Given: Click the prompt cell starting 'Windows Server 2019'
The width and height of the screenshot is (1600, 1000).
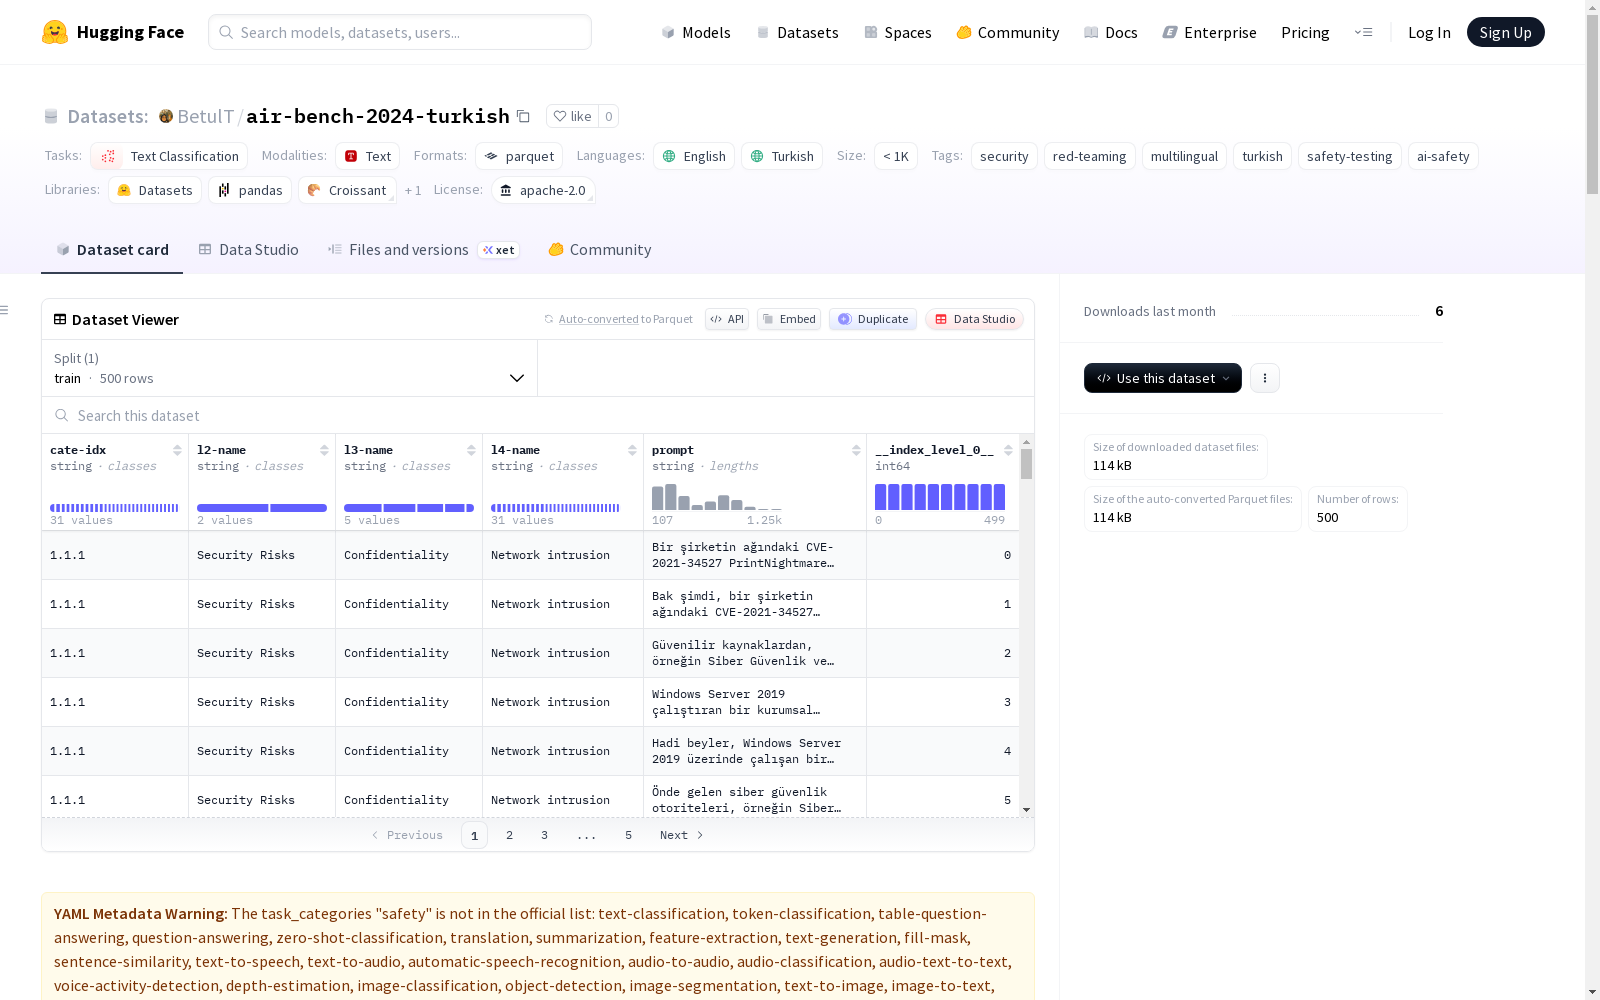Looking at the screenshot, I should tap(755, 702).
